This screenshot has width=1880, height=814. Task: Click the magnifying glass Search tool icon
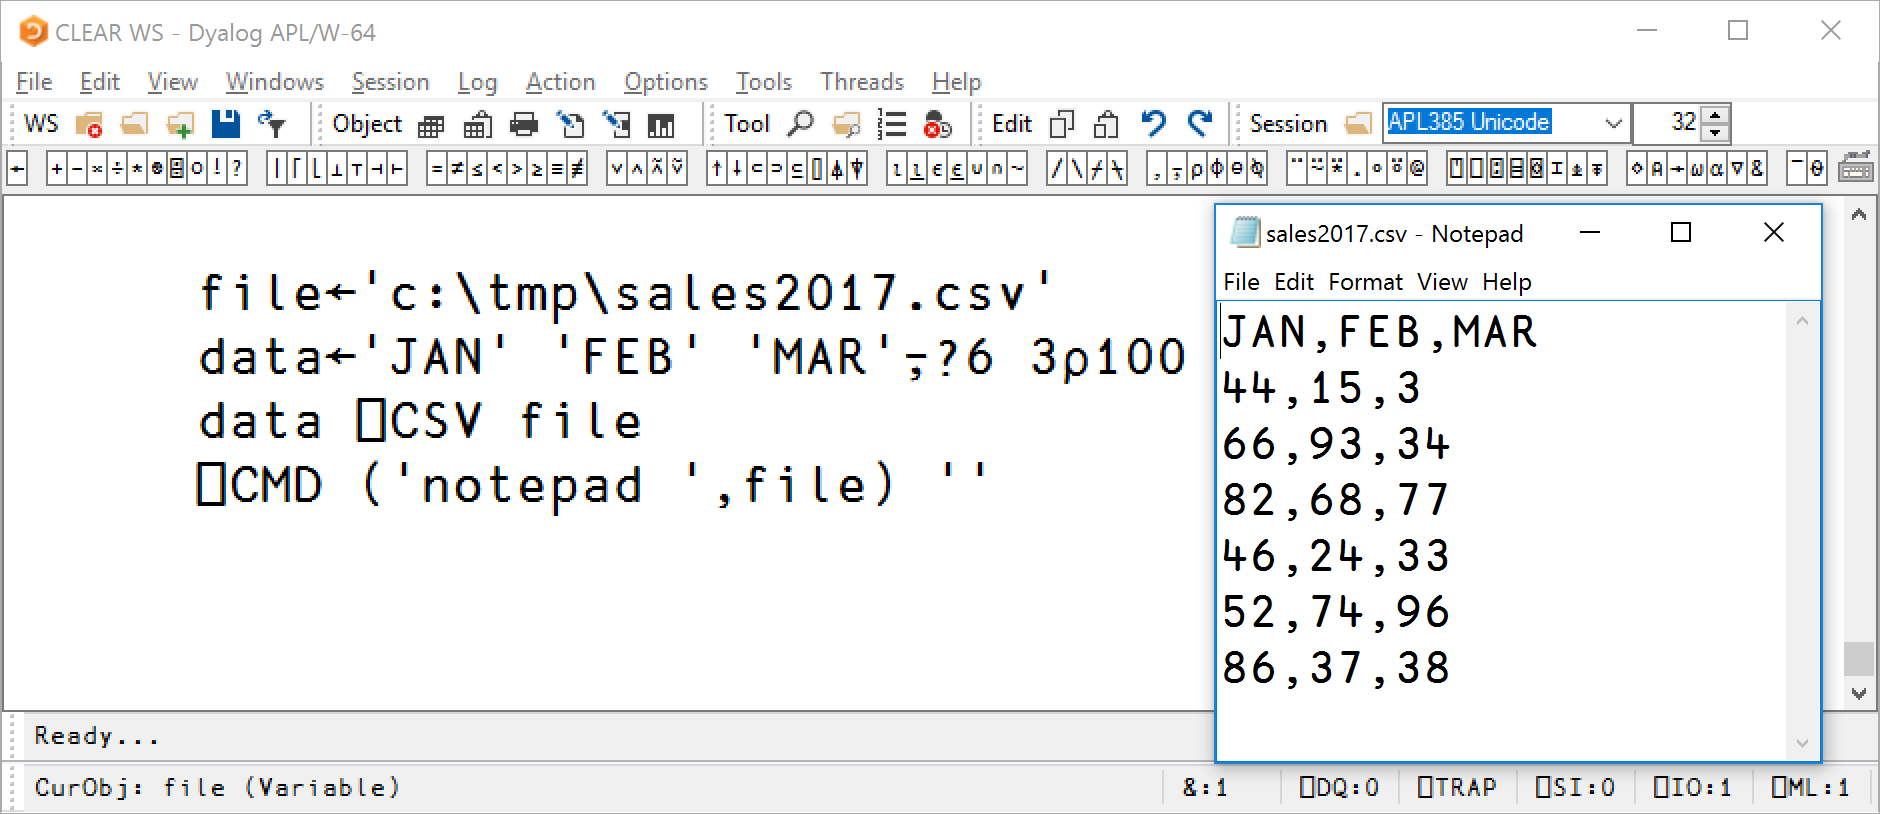click(x=800, y=124)
